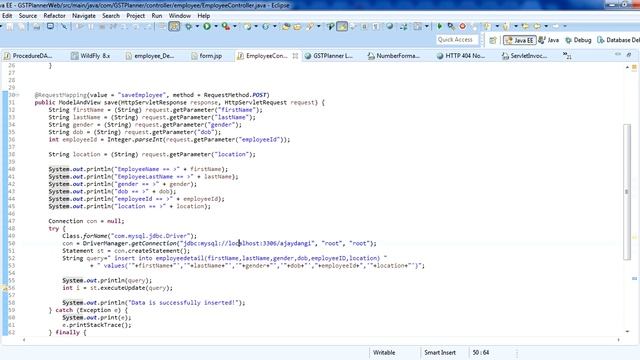Expand the Search flashlight dropdown arrow

click(319, 27)
